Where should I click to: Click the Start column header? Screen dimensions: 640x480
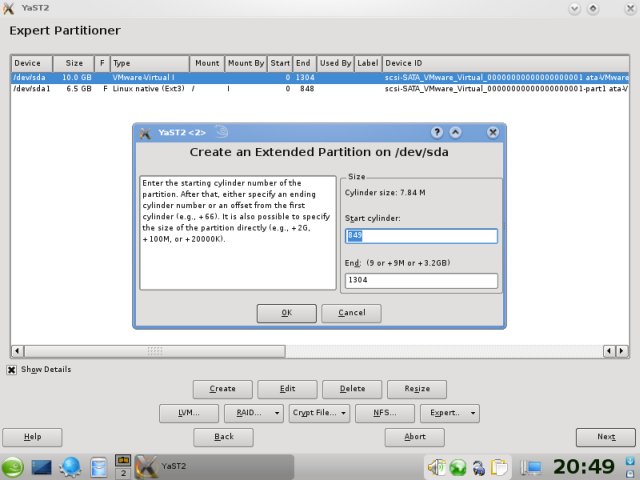point(280,63)
